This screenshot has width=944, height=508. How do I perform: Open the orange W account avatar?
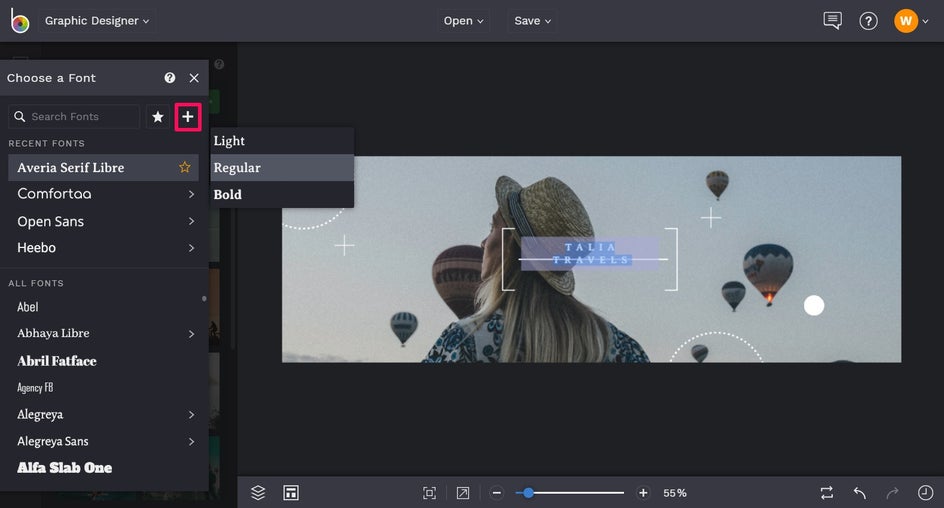[905, 21]
